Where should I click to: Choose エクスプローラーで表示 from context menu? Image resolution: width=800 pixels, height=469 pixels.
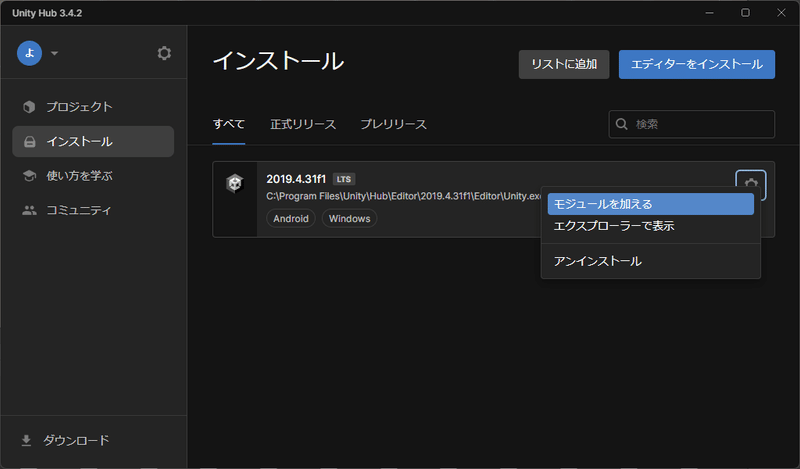(x=651, y=226)
